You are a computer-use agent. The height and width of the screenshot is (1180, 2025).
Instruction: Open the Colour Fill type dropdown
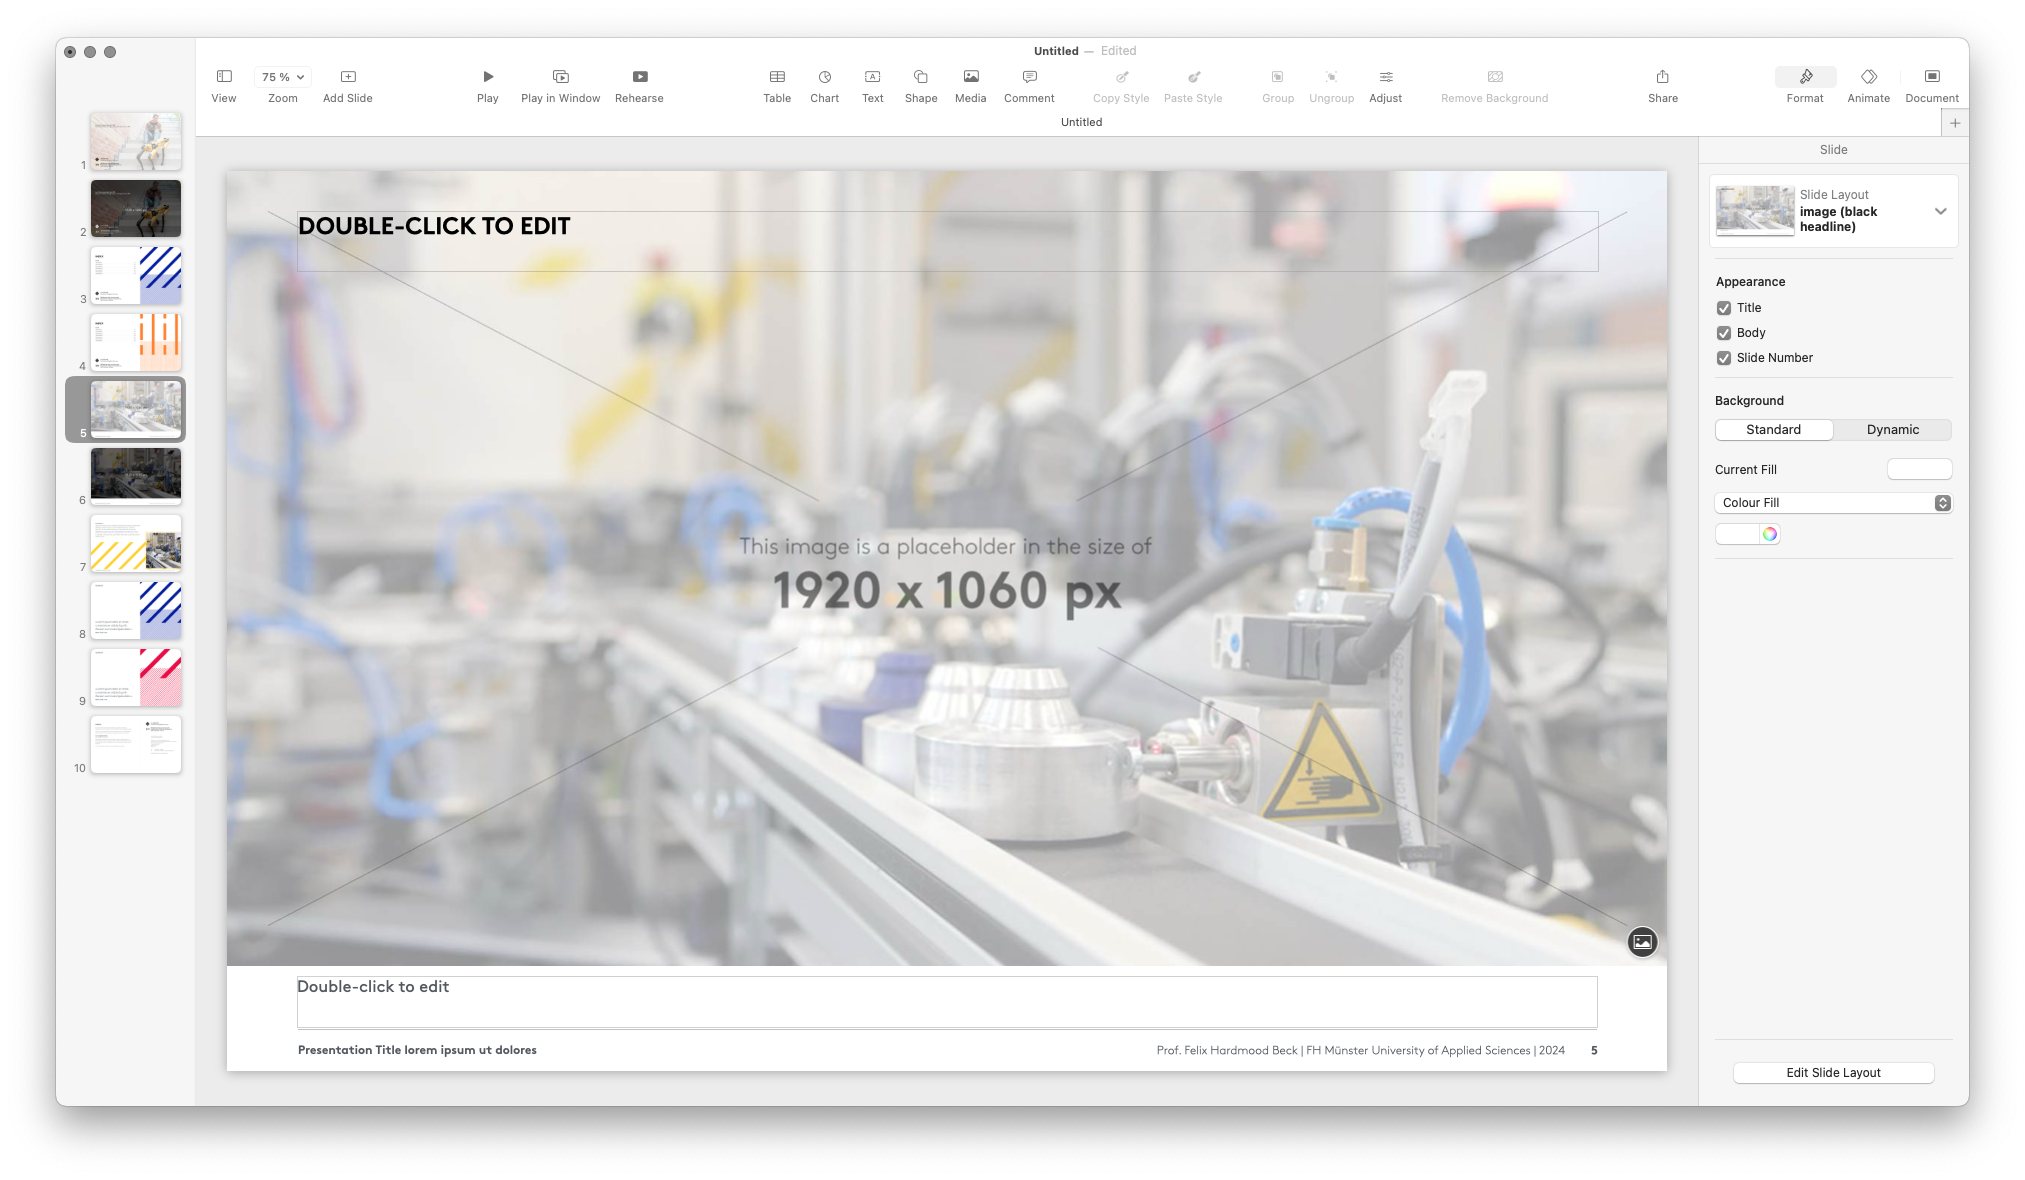pos(1833,503)
